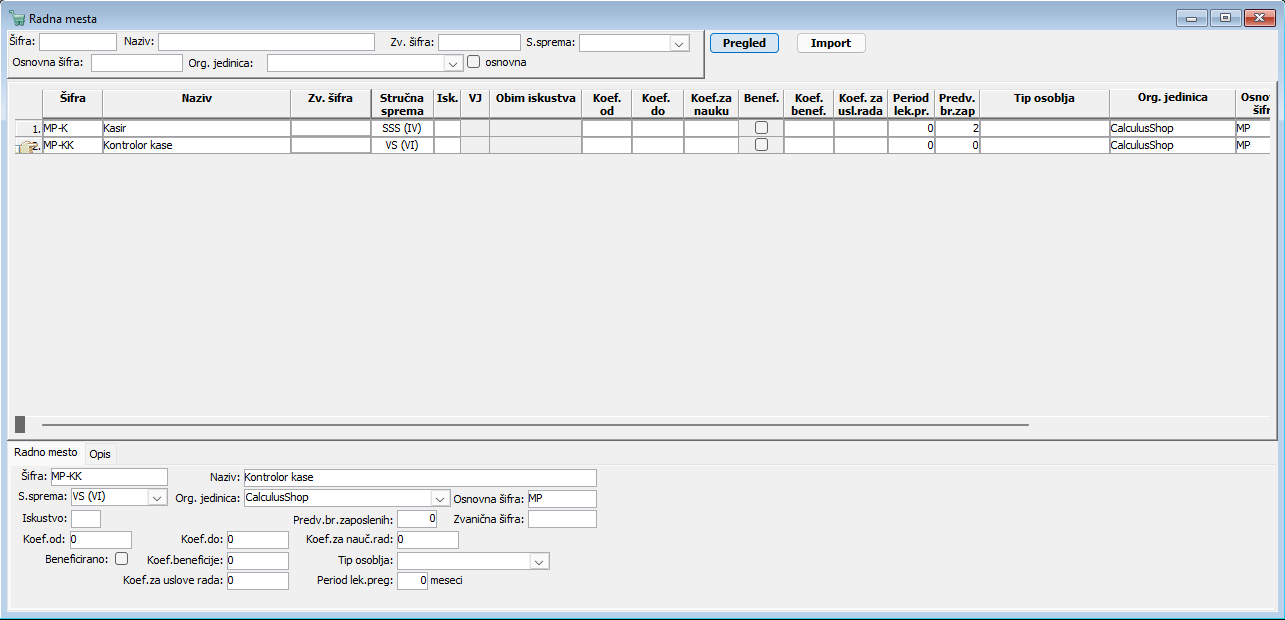Open the Tip osoblja dropdown
Viewport: 1285px width, 620px height.
pos(539,561)
